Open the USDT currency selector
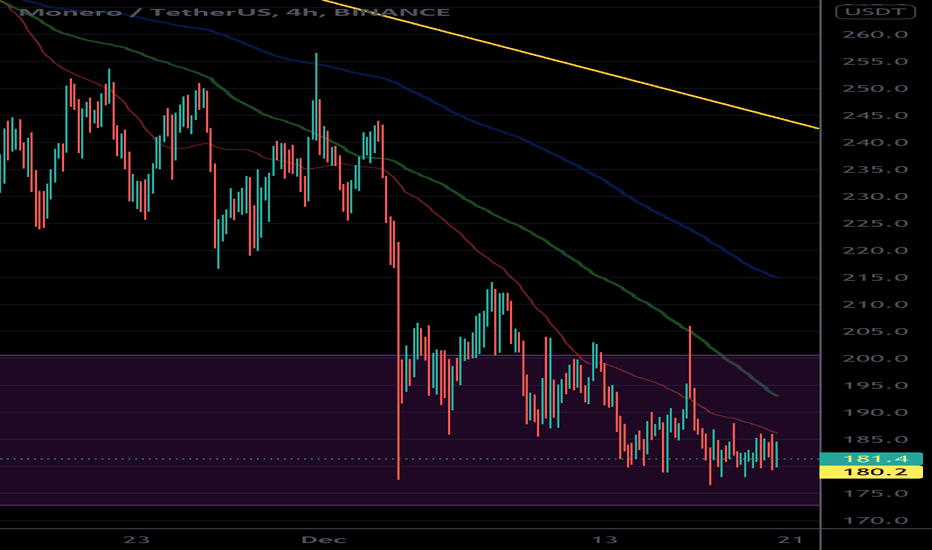 (876, 11)
